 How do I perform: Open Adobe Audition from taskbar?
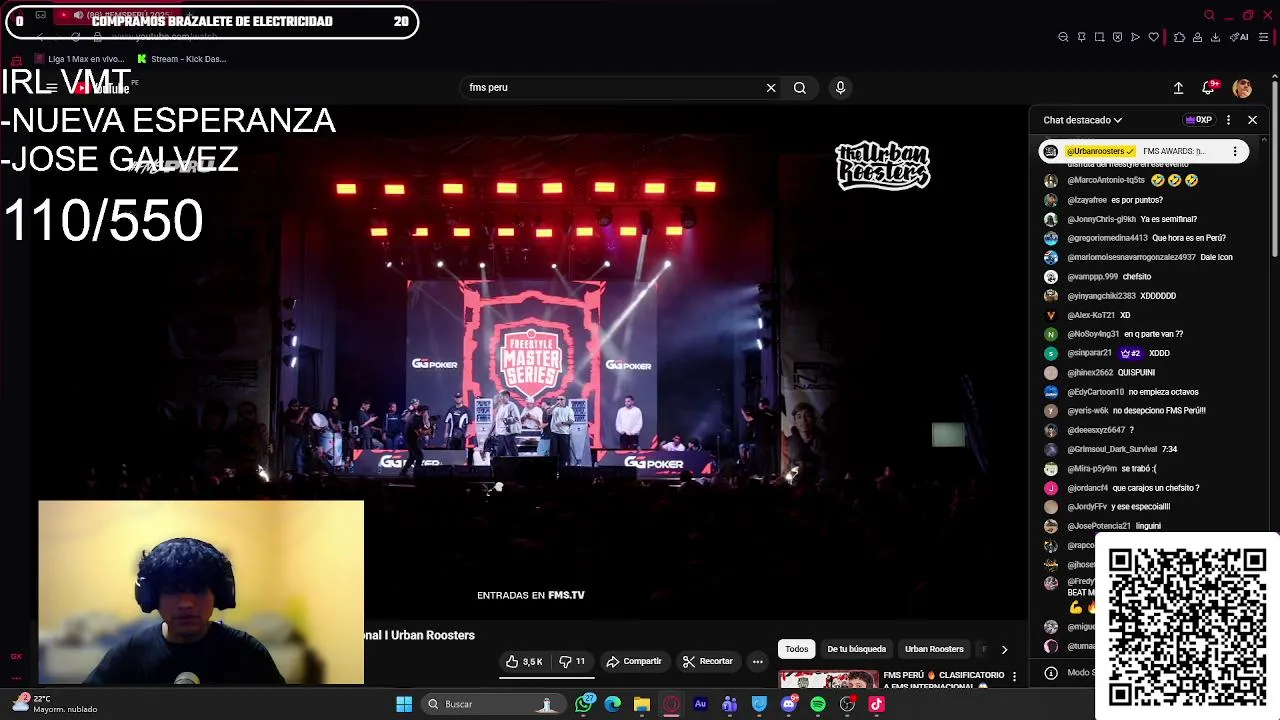pos(700,705)
